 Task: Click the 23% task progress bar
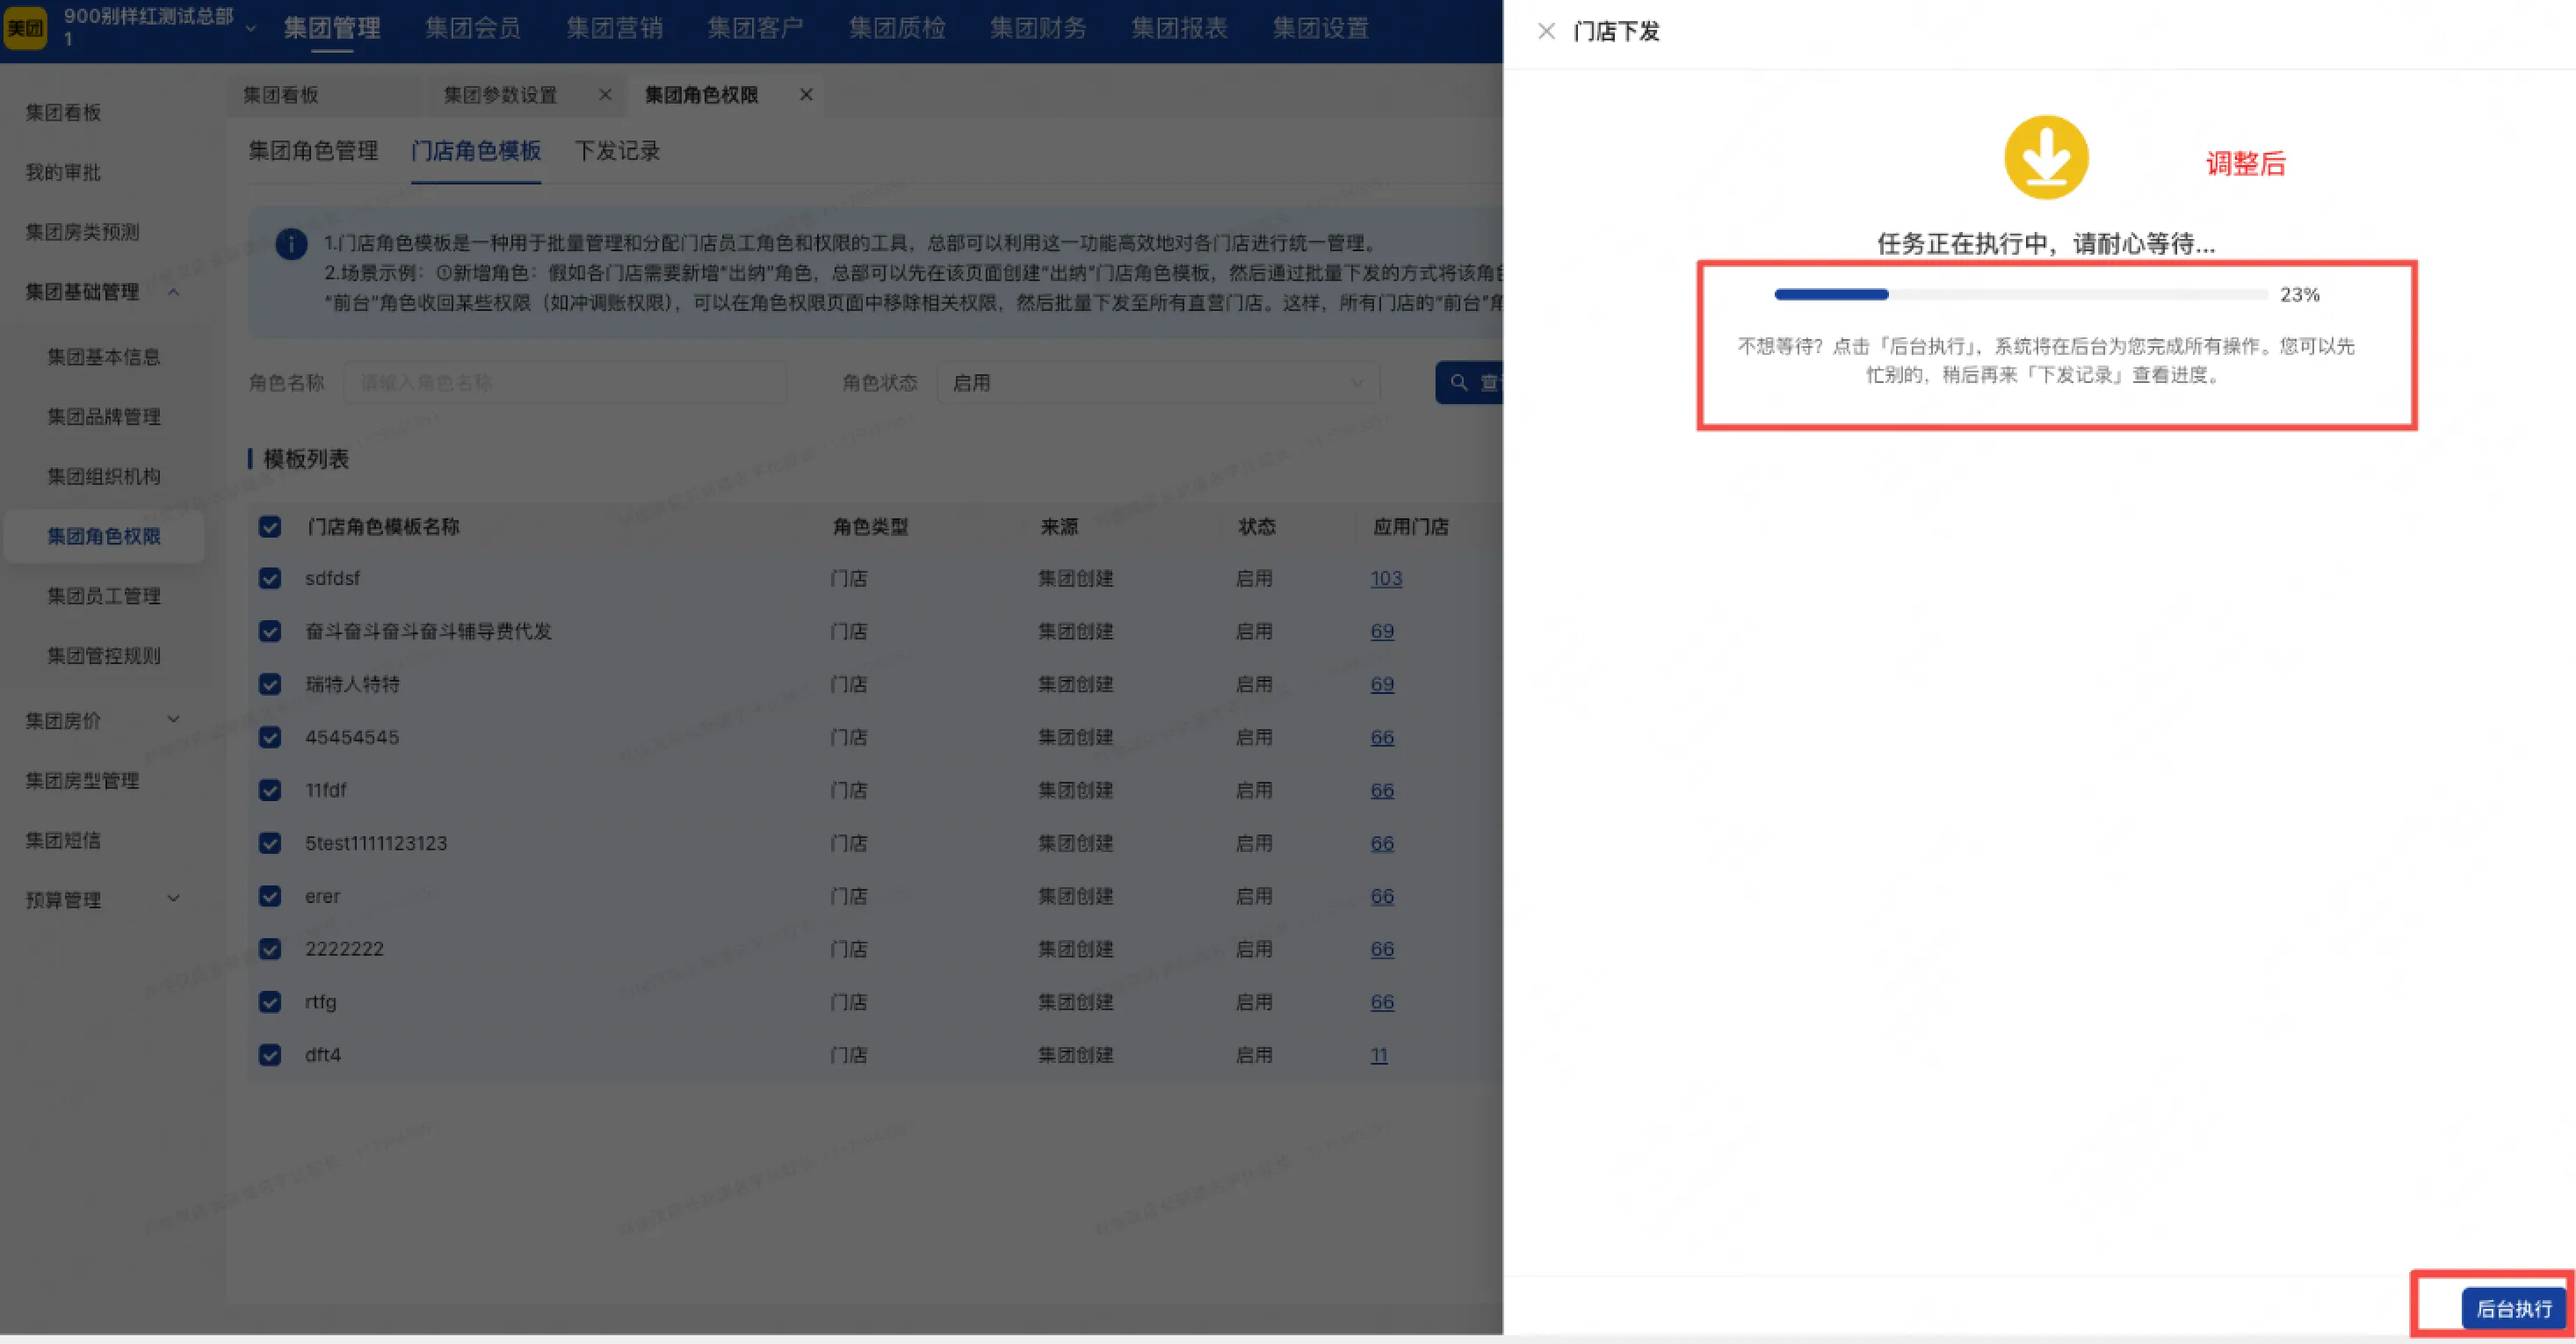click(x=2020, y=294)
